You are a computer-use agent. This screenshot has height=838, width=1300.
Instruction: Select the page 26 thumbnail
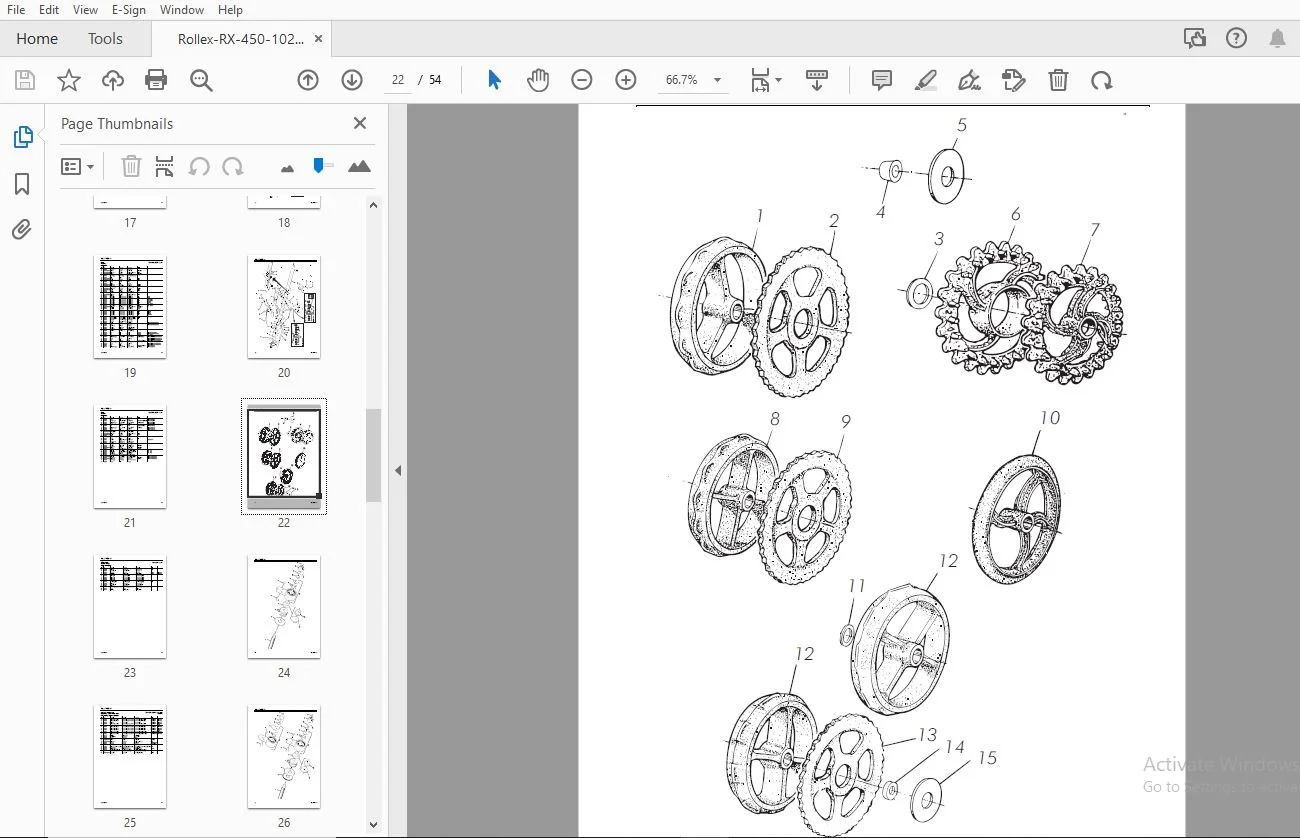tap(284, 756)
